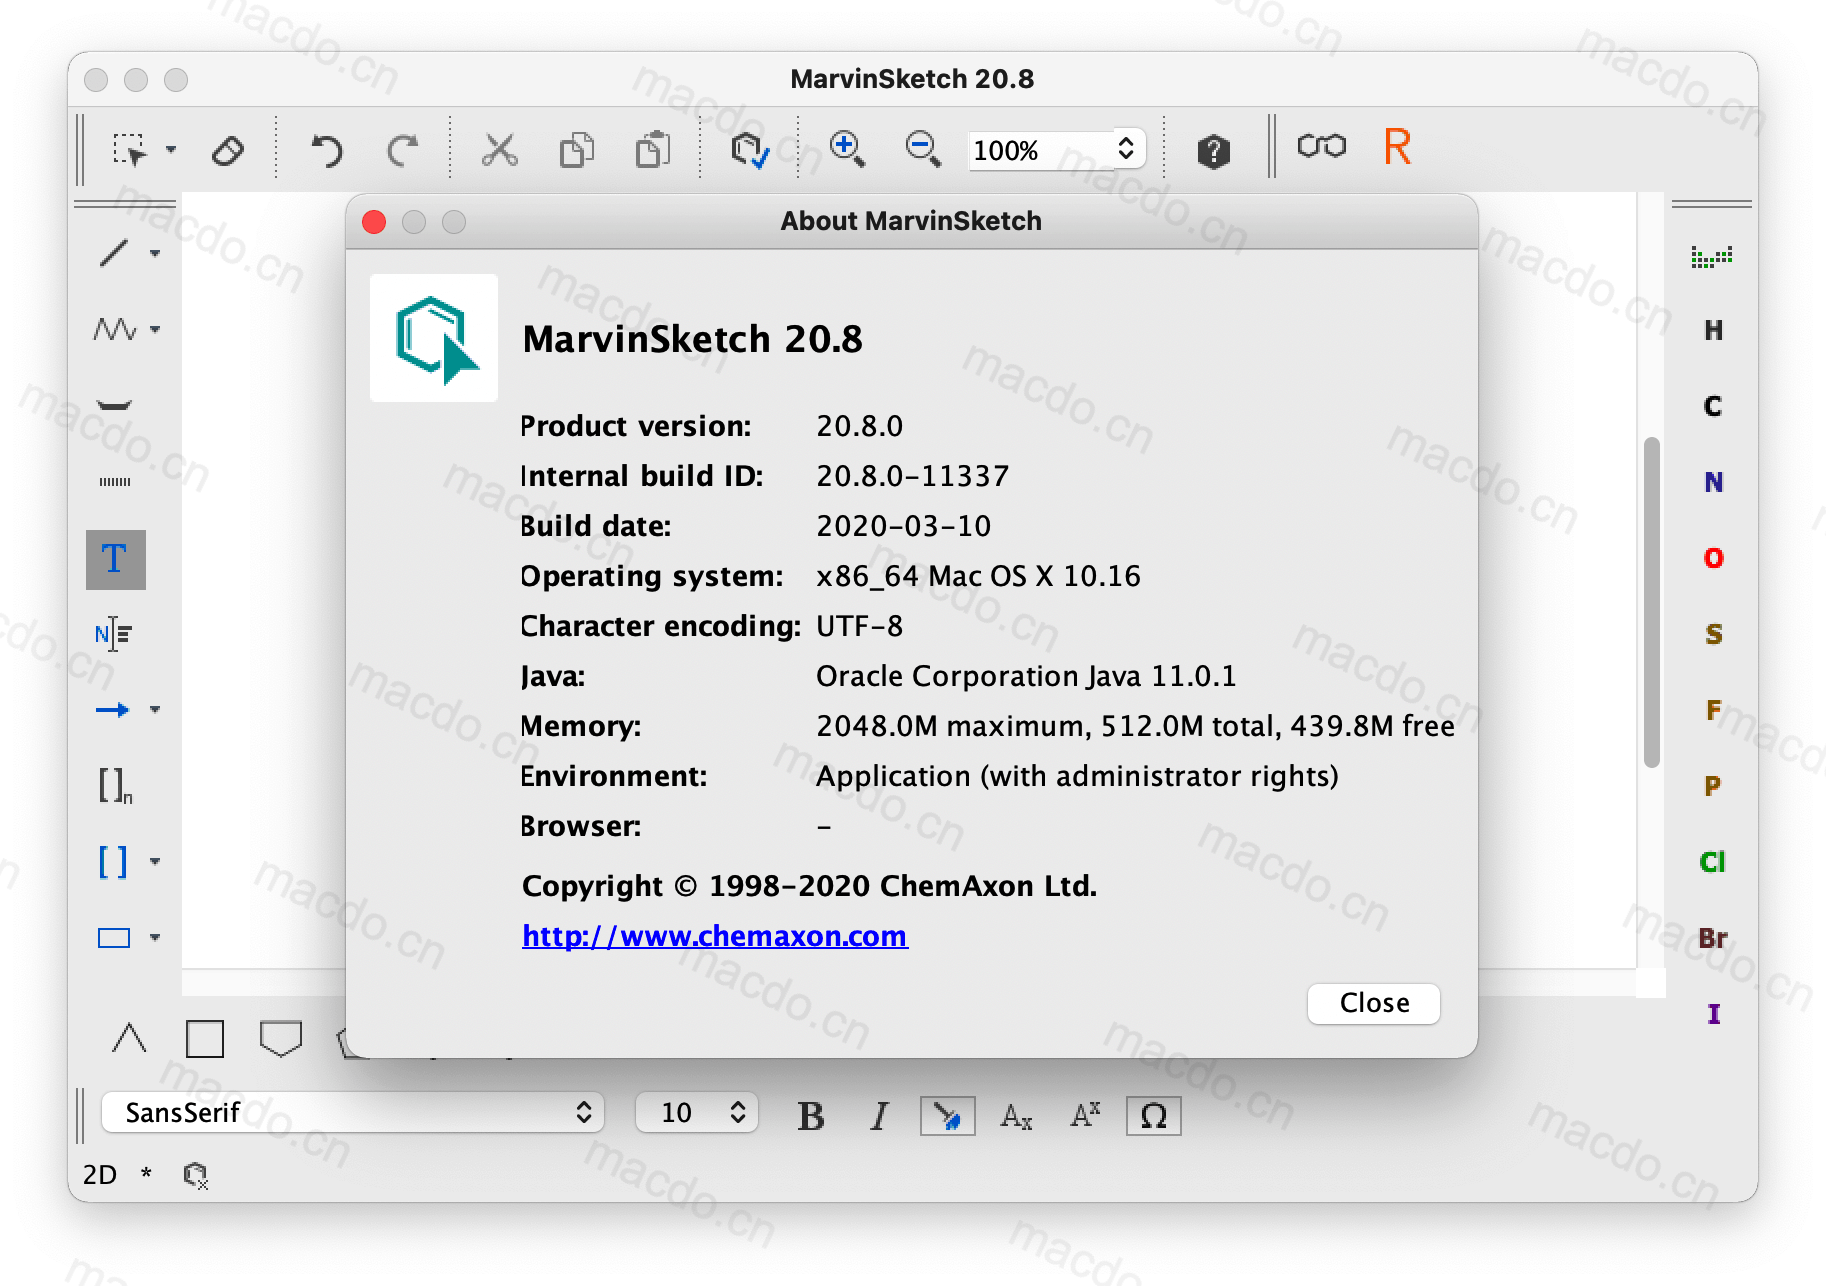The width and height of the screenshot is (1826, 1286).
Task: Open the SansSerif font dropdown
Action: click(353, 1112)
